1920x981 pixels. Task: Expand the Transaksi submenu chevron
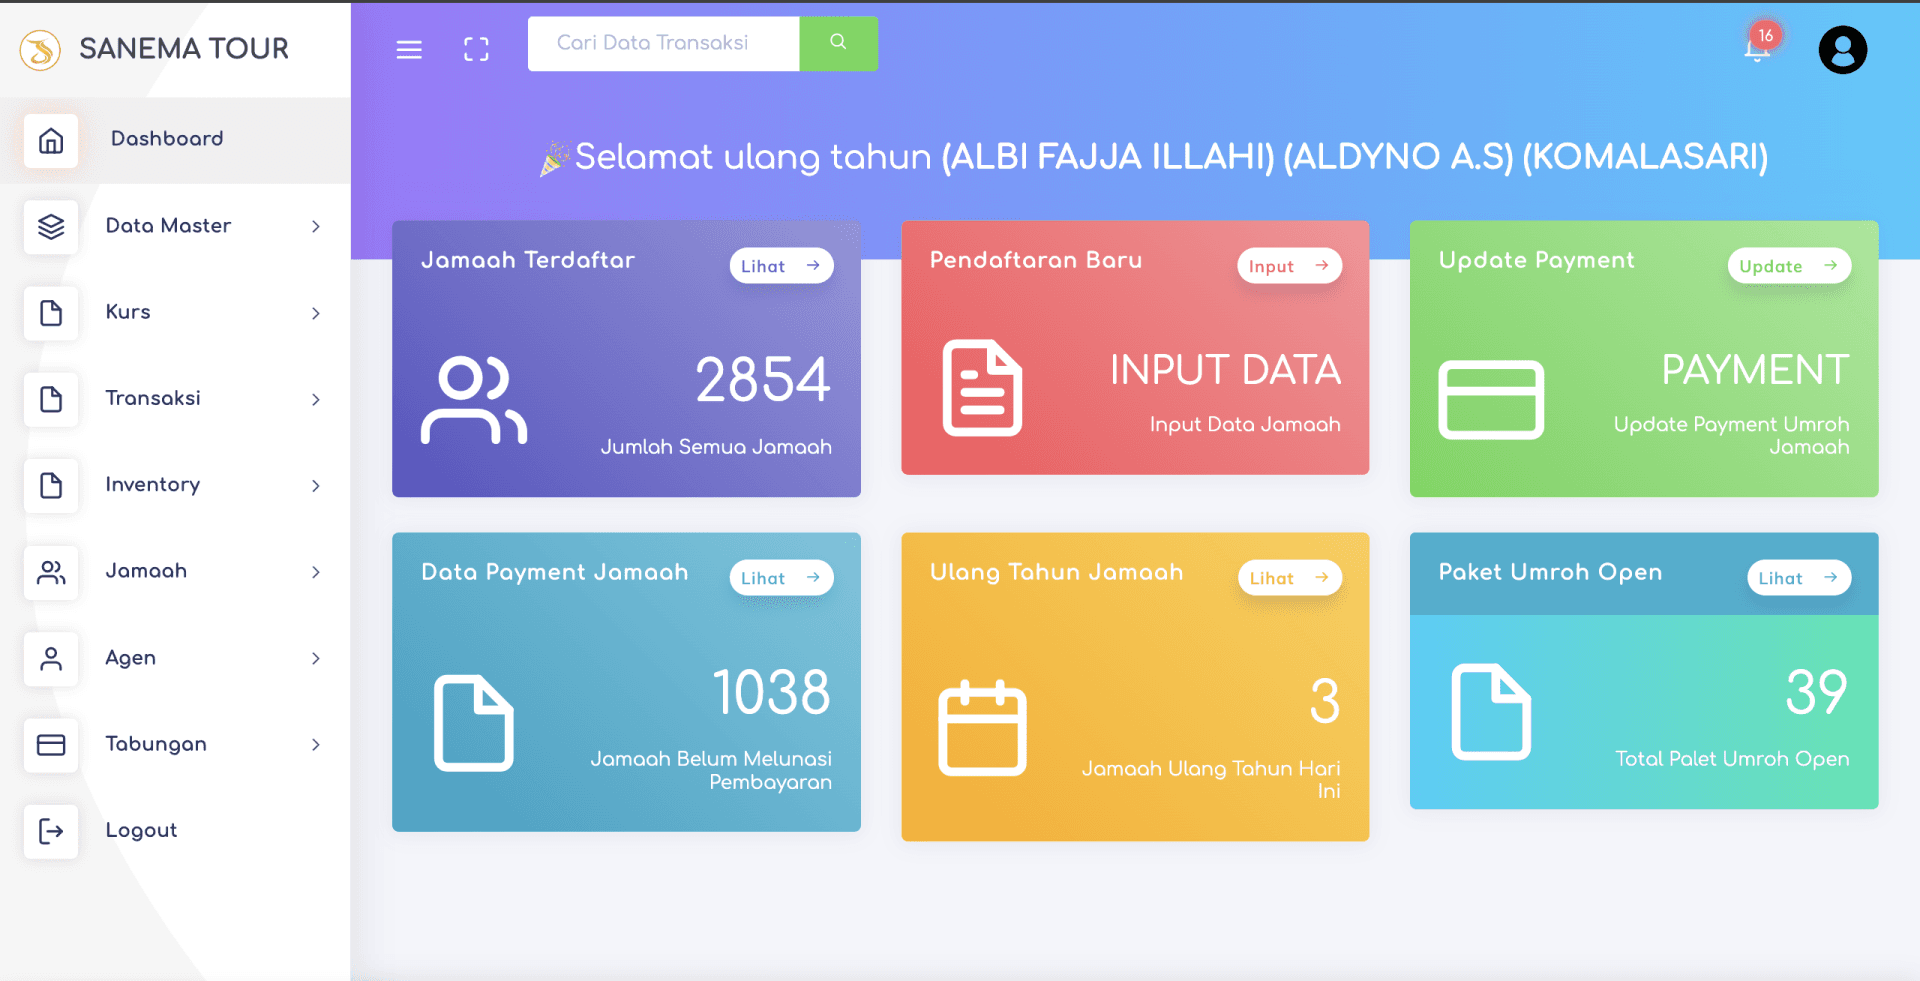pyautogui.click(x=316, y=399)
